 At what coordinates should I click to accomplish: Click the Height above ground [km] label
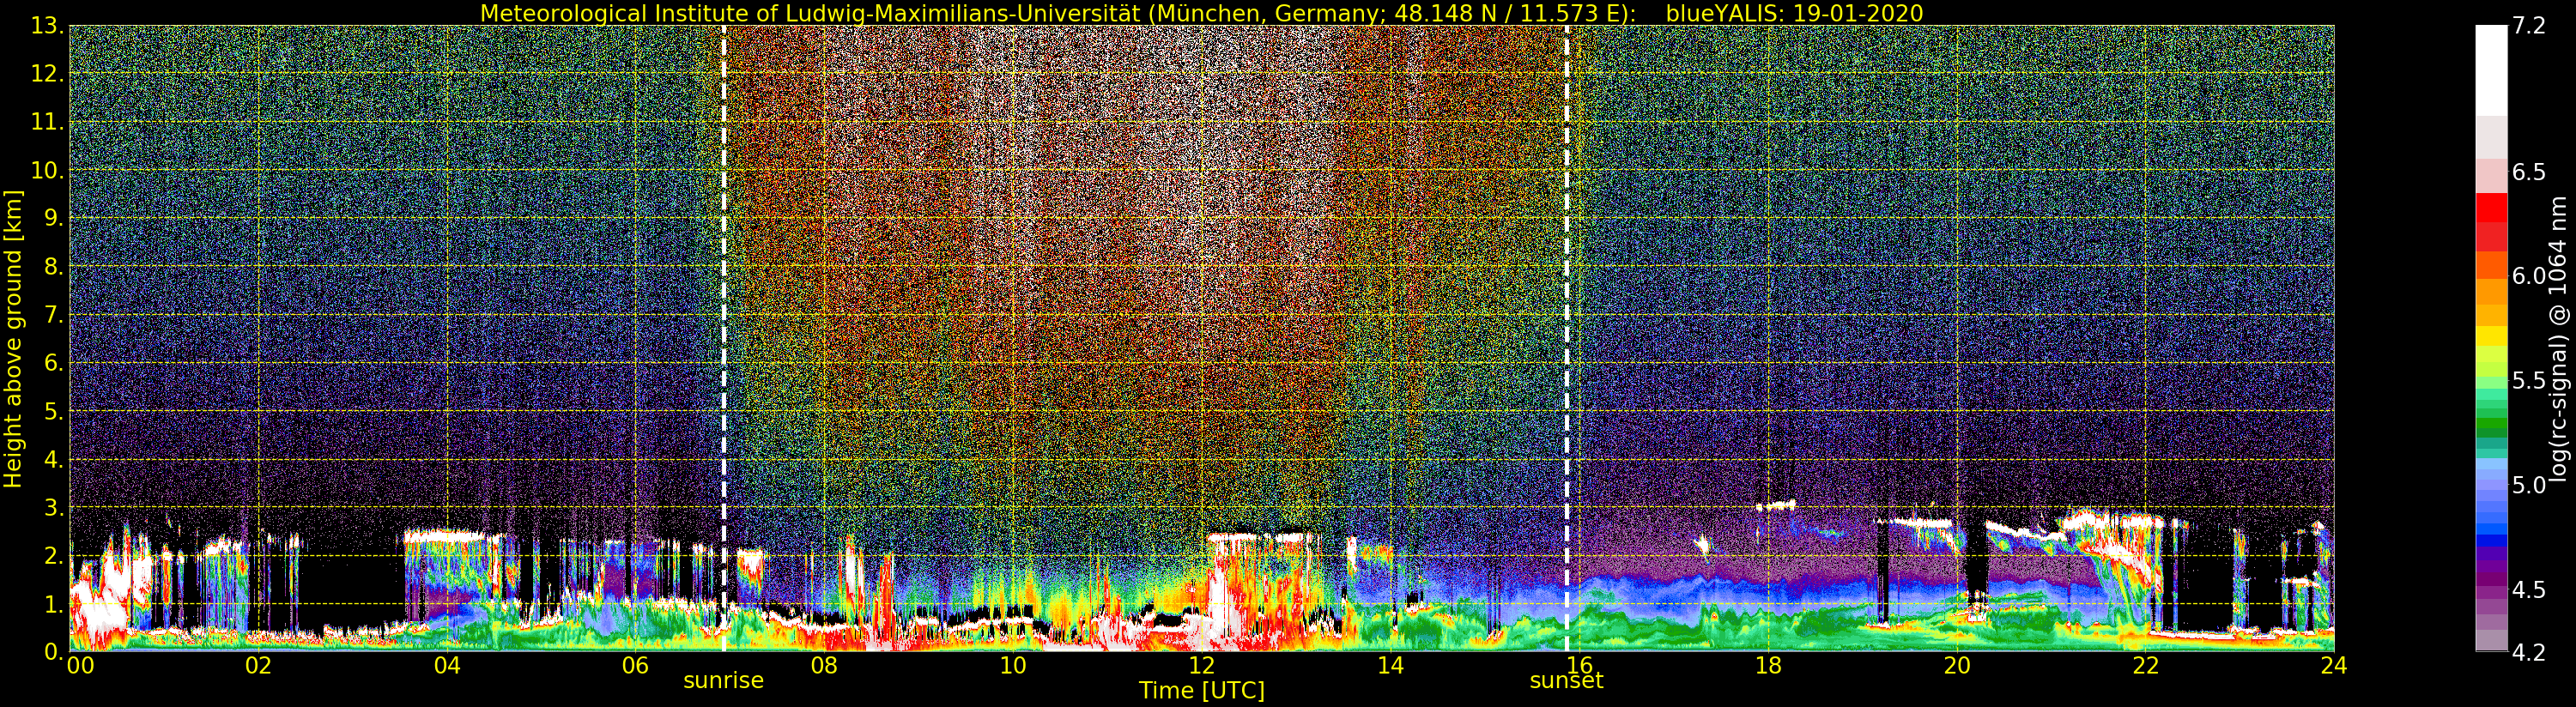[x=13, y=338]
